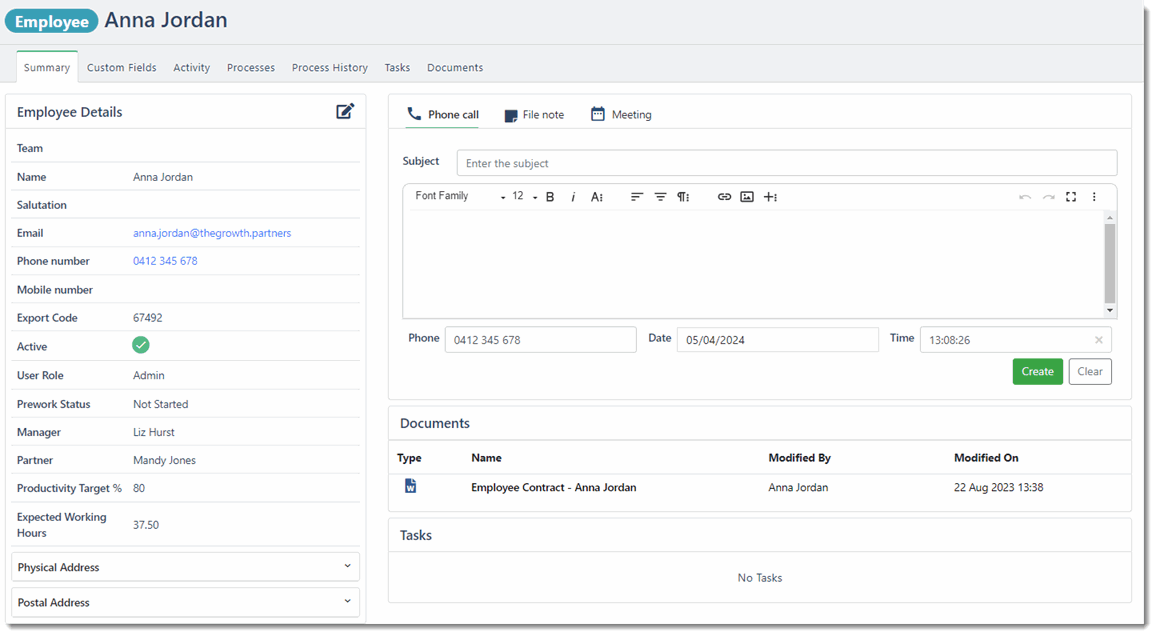The height and width of the screenshot is (636, 1156).
Task: Click the insert image icon in the editor
Action: point(747,196)
